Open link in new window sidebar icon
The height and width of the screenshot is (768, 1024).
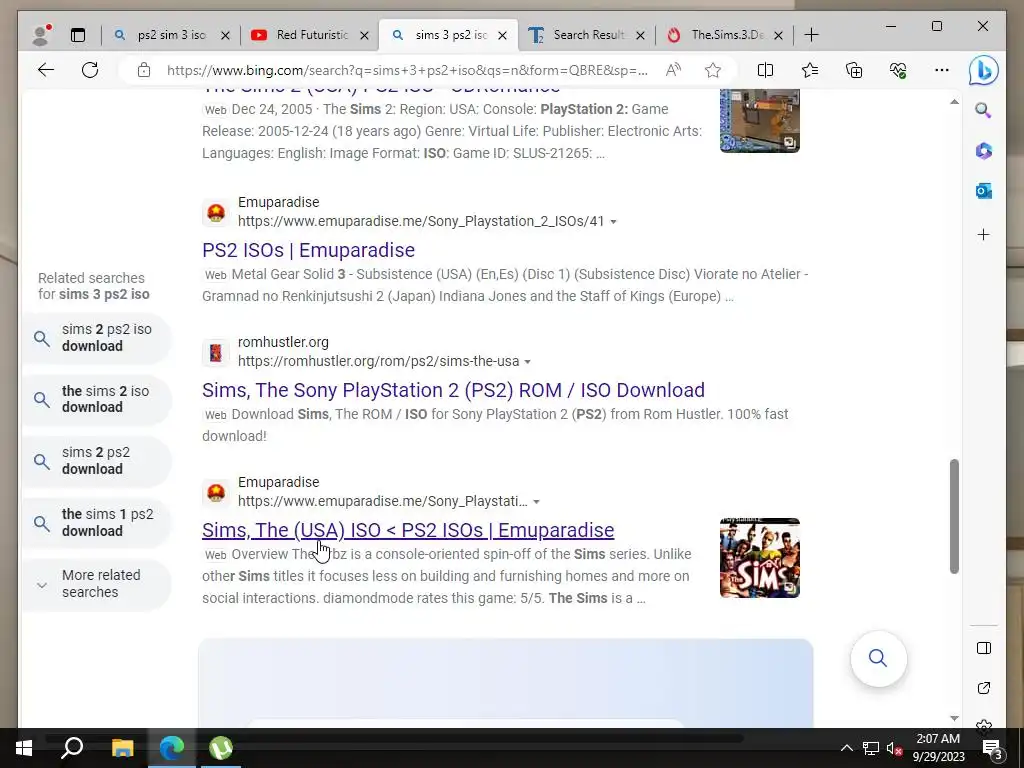tap(984, 688)
